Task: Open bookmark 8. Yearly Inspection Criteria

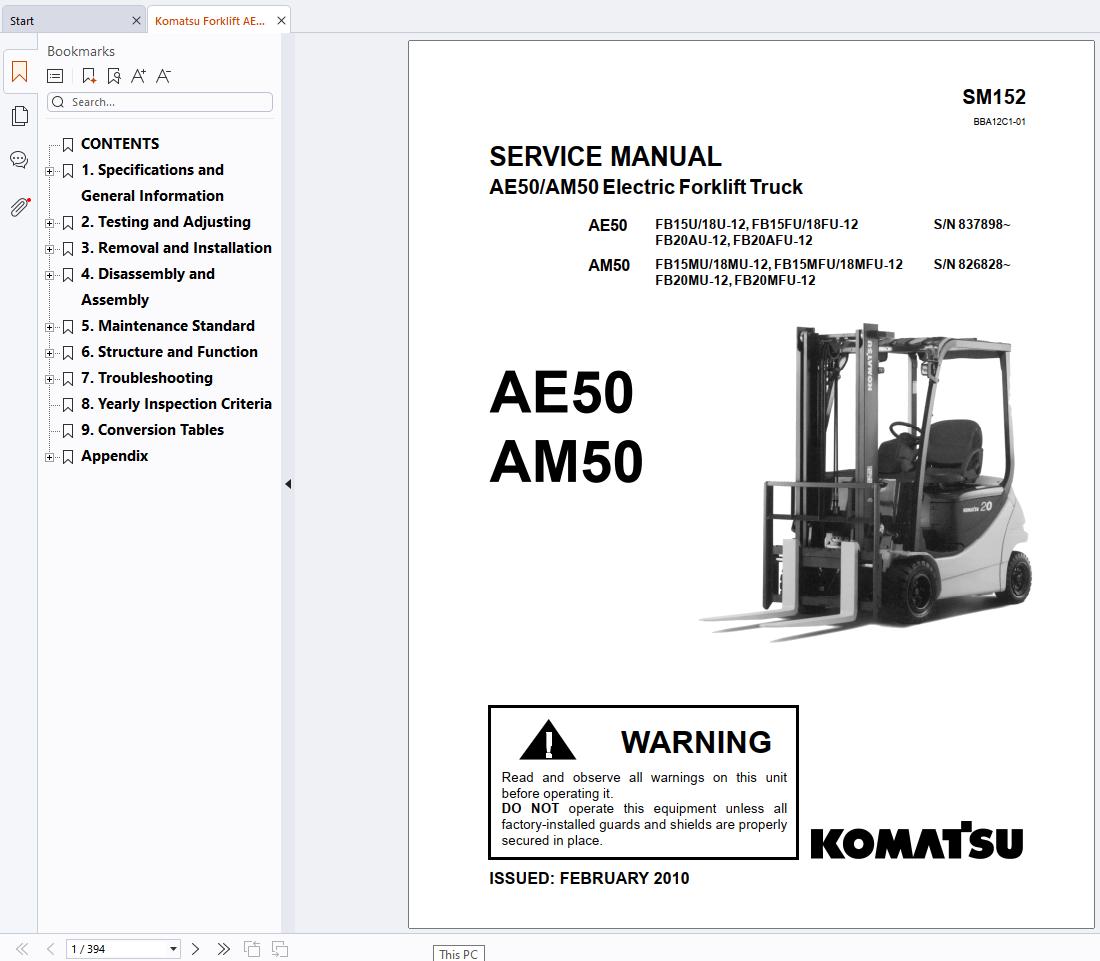Action: (176, 403)
